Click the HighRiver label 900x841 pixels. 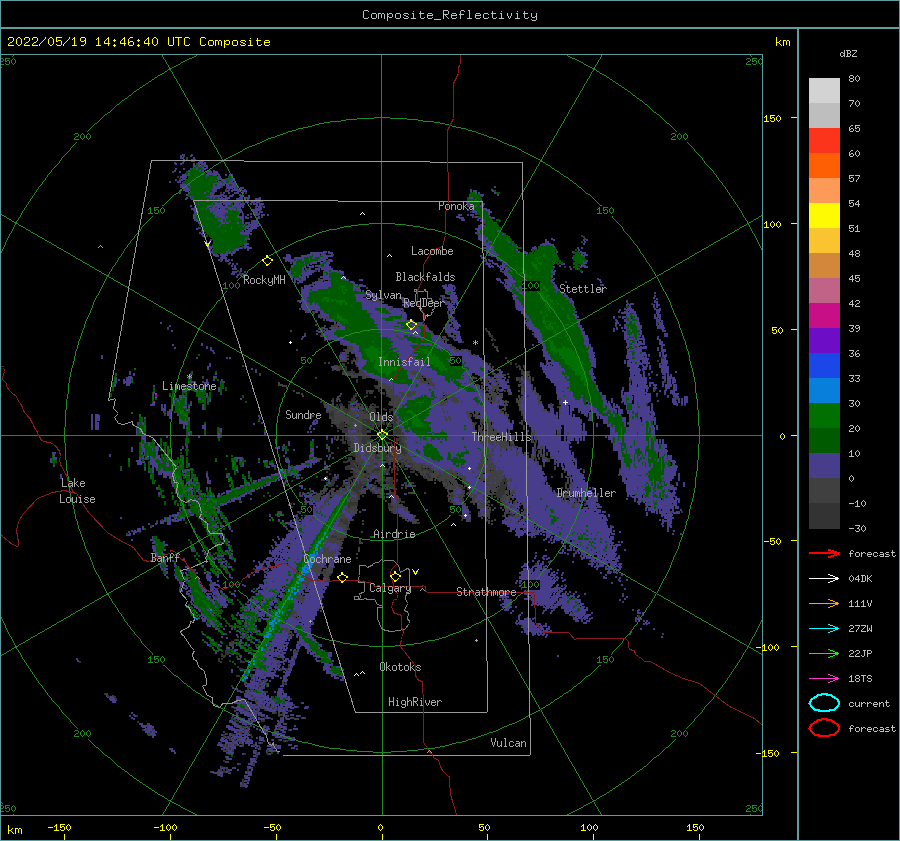click(x=415, y=702)
